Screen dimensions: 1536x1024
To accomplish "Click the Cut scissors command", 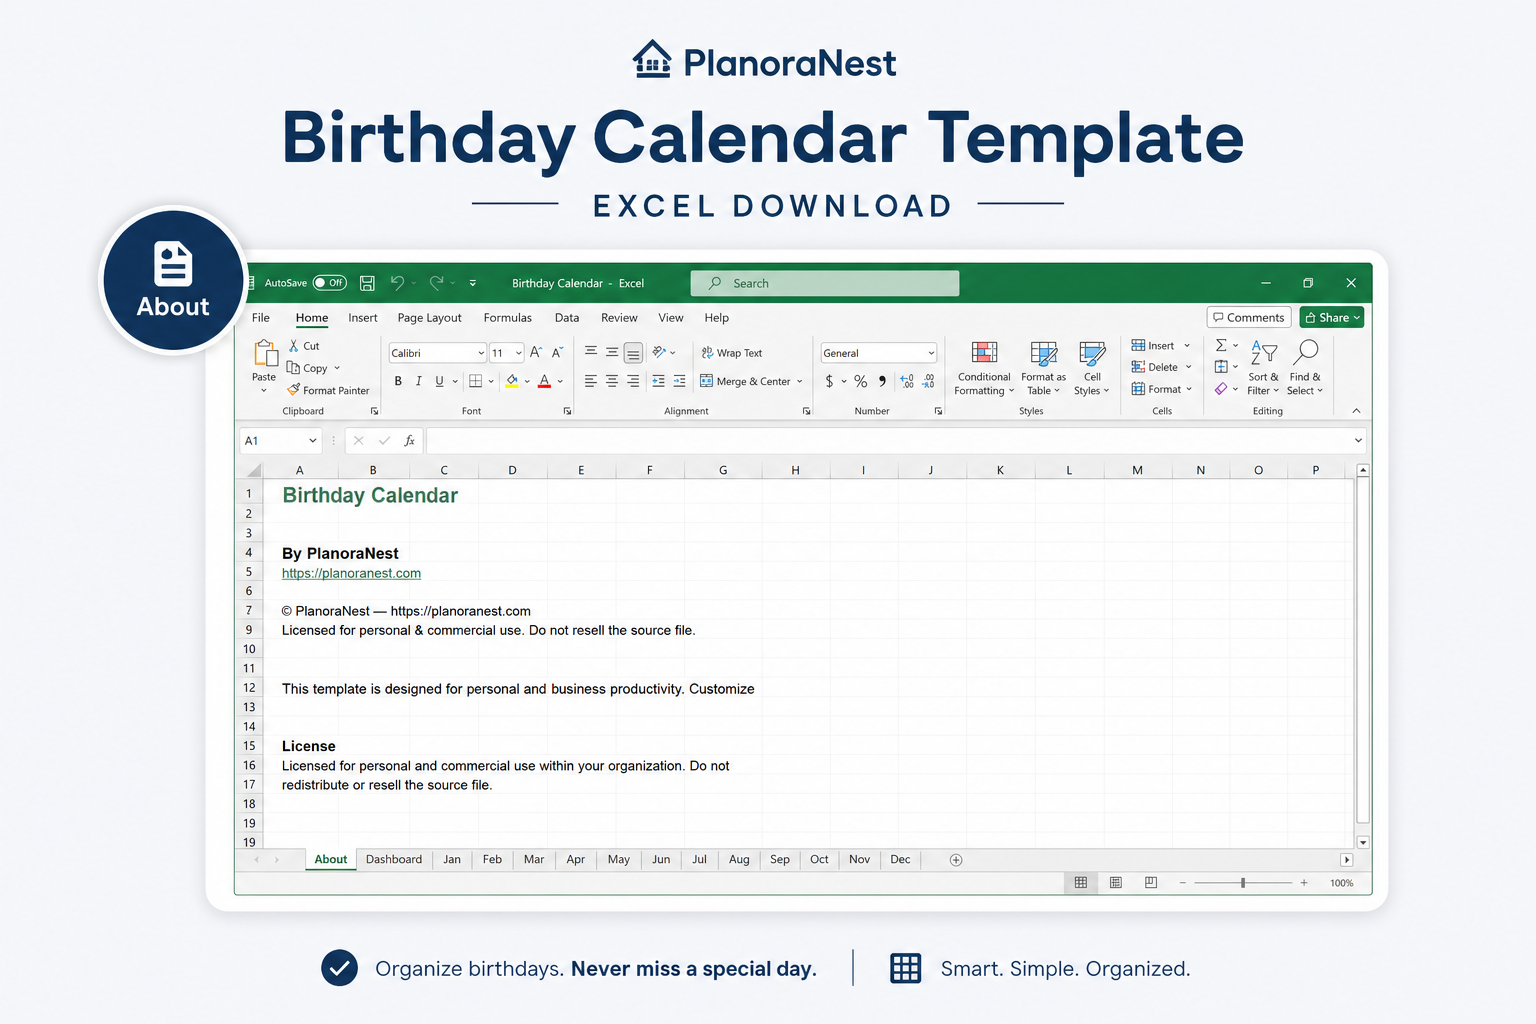I will 304,346.
